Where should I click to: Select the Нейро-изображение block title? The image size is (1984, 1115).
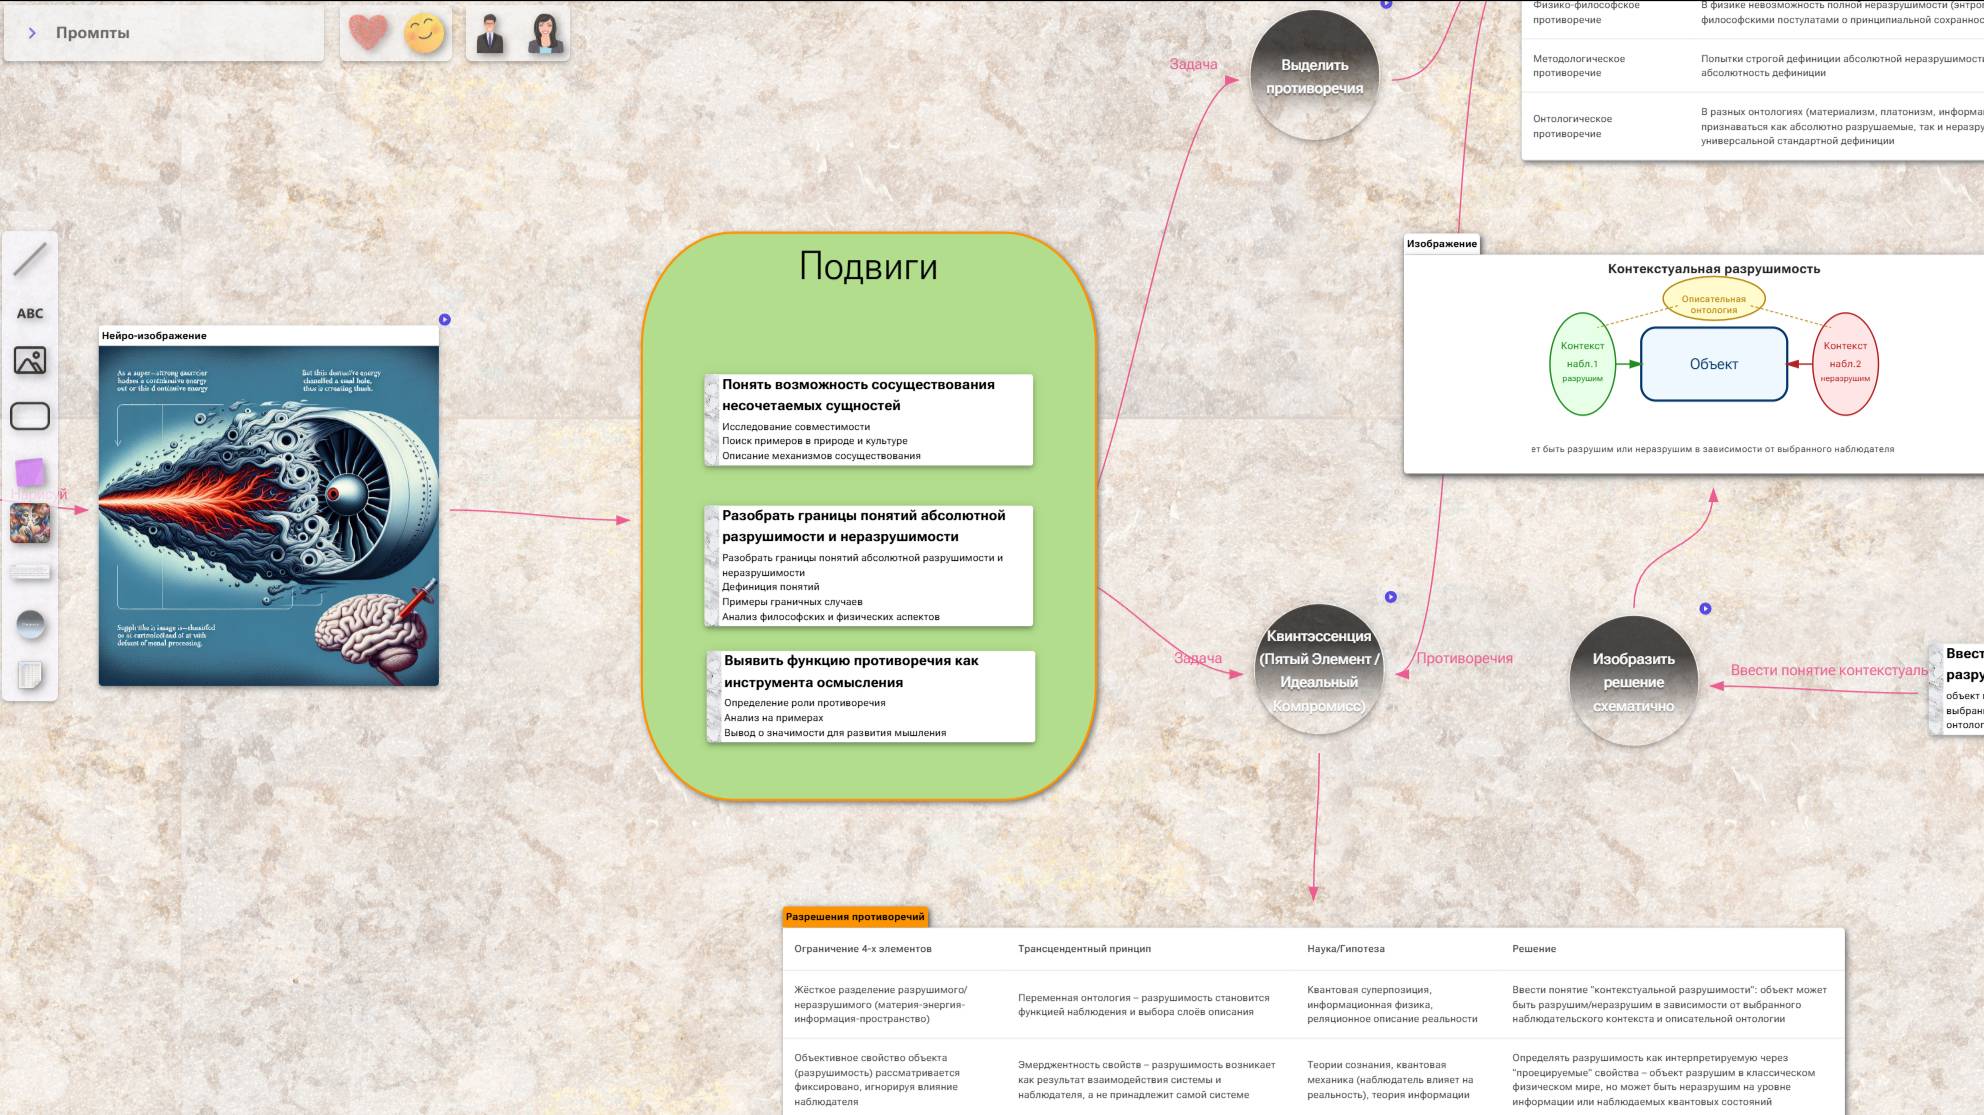tap(154, 336)
